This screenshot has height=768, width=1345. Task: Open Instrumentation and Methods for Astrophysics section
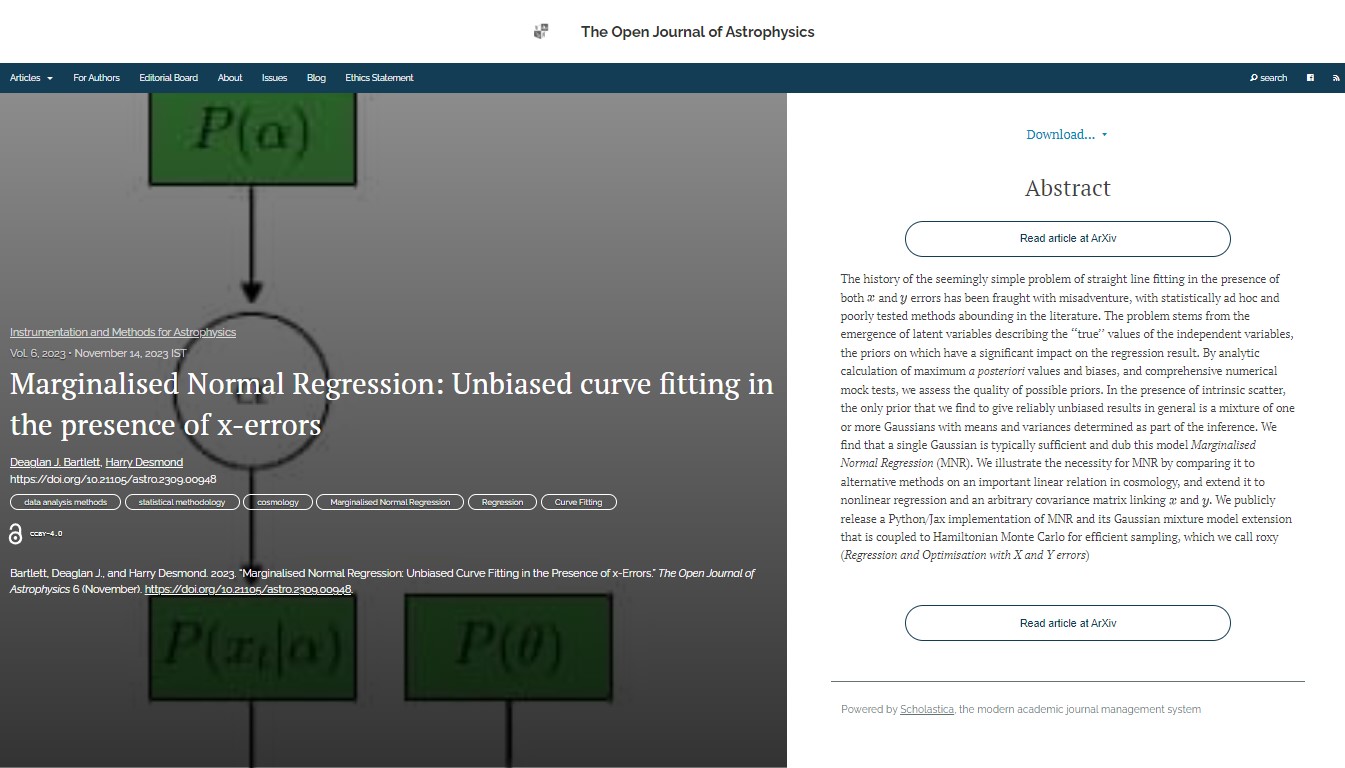point(123,332)
